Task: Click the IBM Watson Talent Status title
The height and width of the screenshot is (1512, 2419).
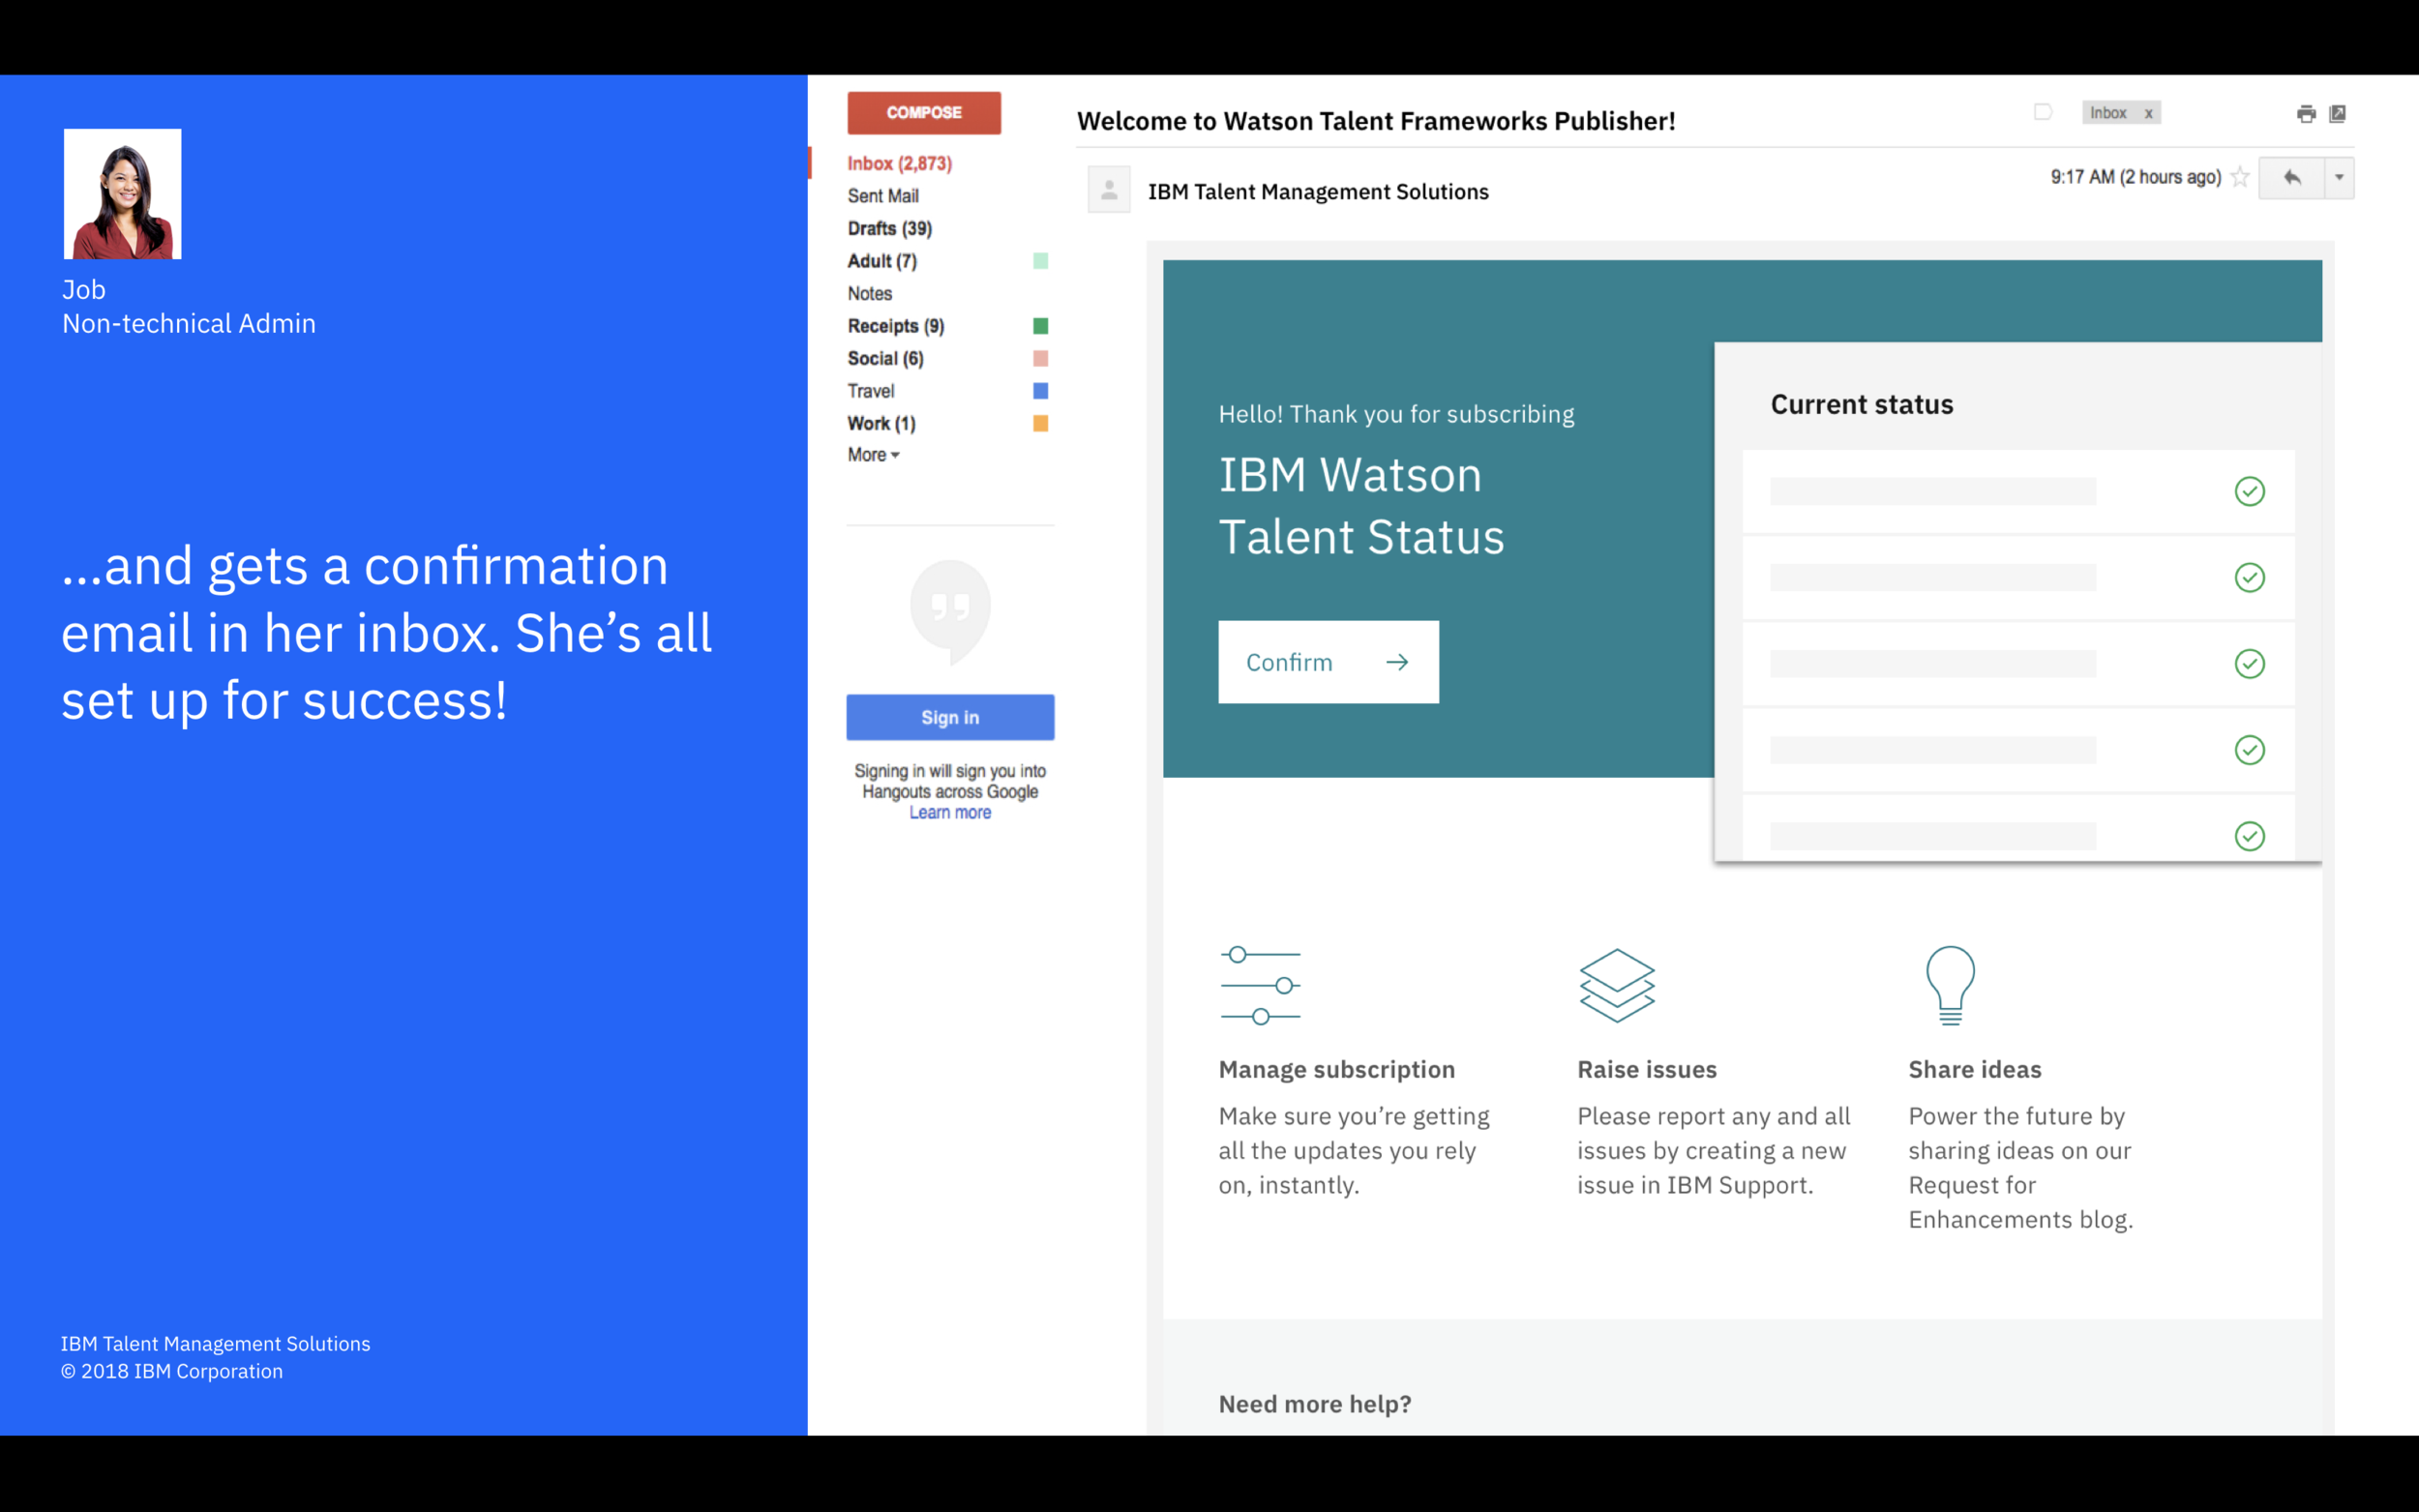Action: 1361,505
